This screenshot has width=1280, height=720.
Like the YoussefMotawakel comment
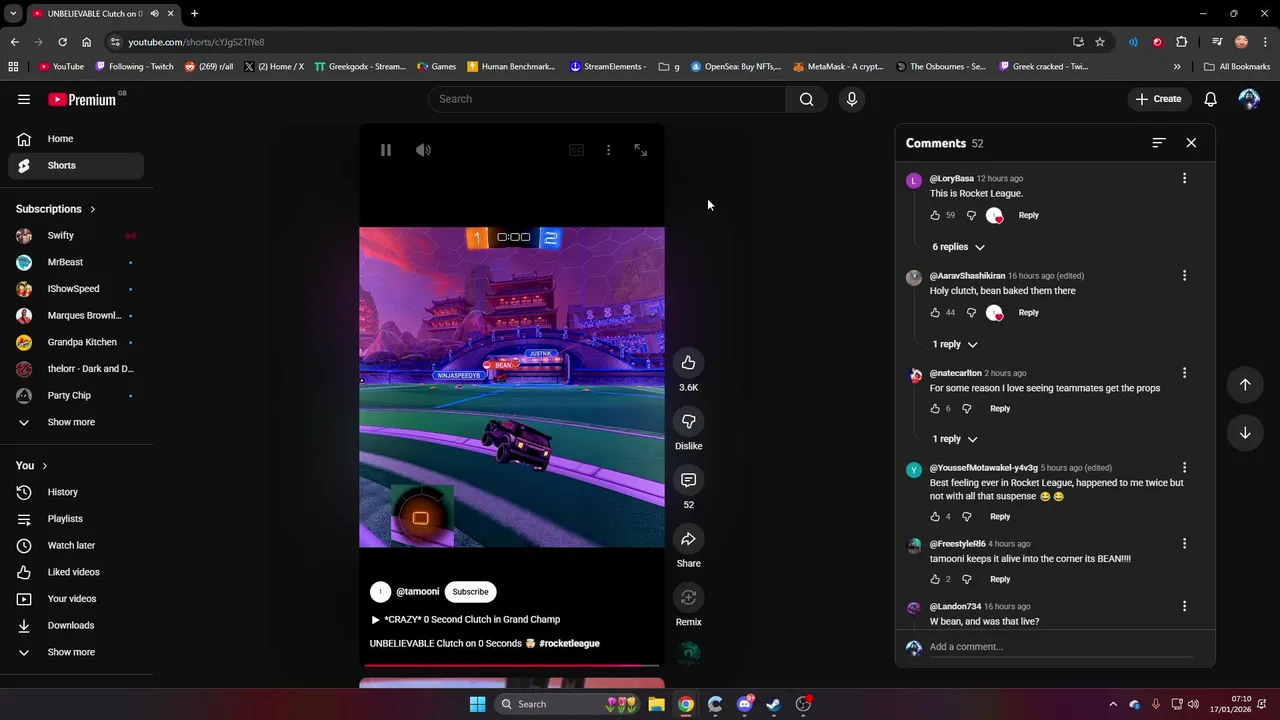935,517
